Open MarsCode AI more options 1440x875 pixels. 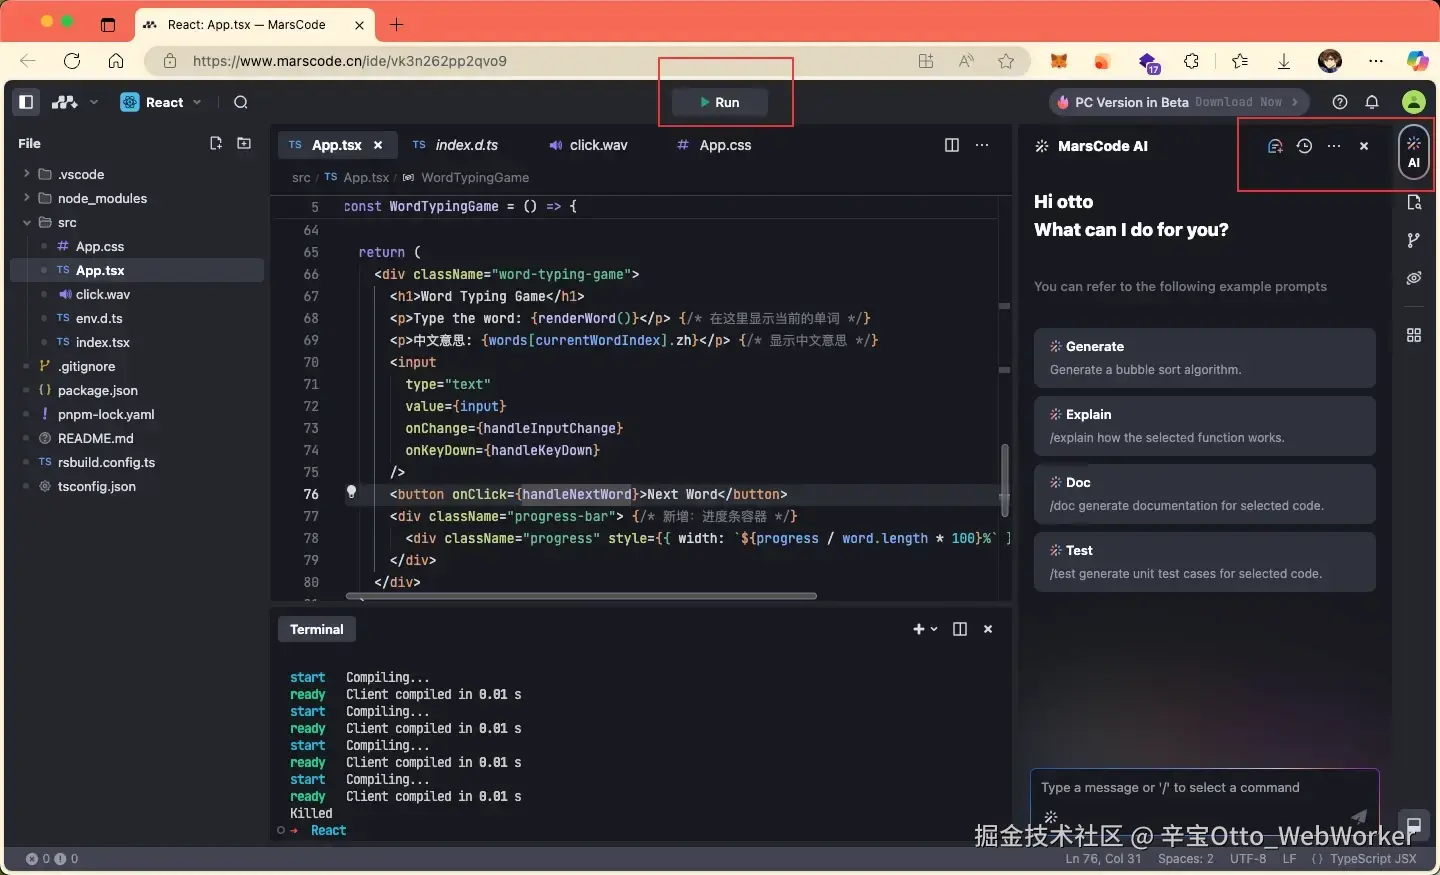(x=1334, y=146)
